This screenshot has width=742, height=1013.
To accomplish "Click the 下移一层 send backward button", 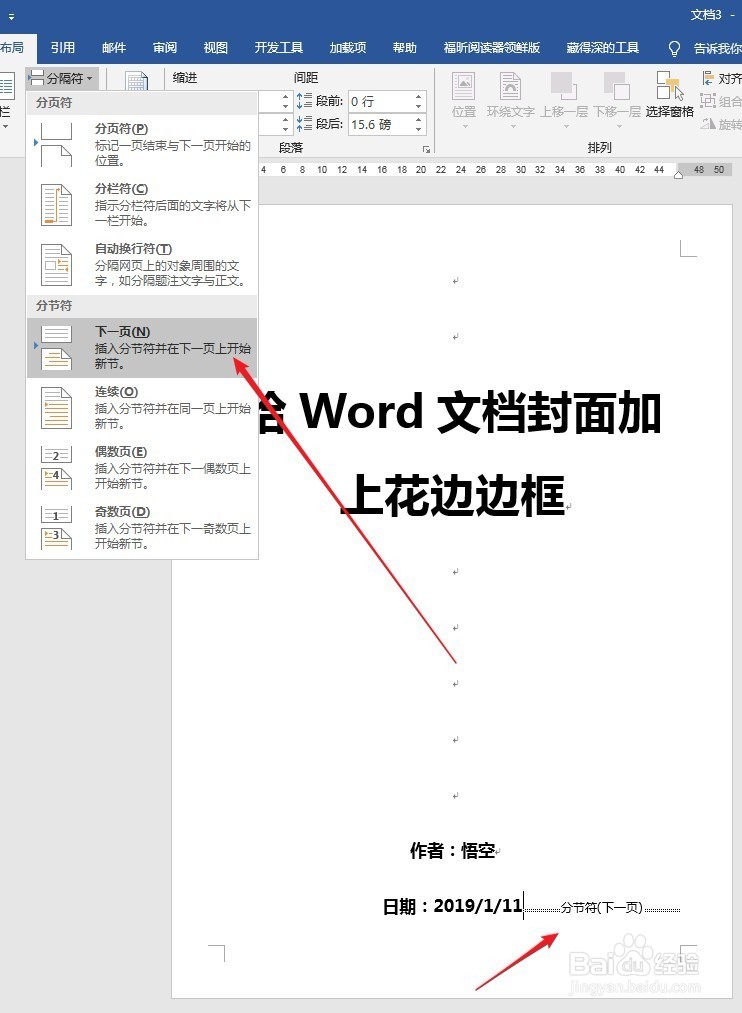I will coord(617,99).
